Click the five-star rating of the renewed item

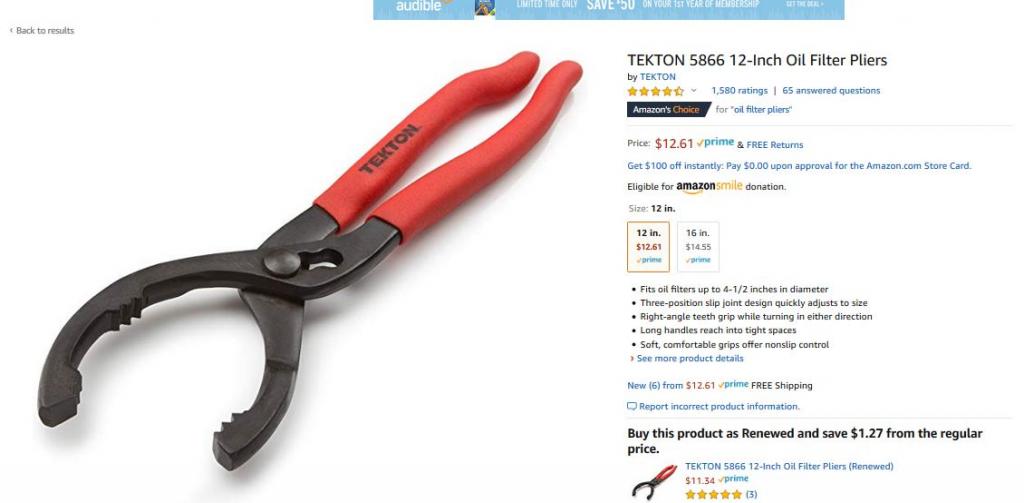(714, 495)
